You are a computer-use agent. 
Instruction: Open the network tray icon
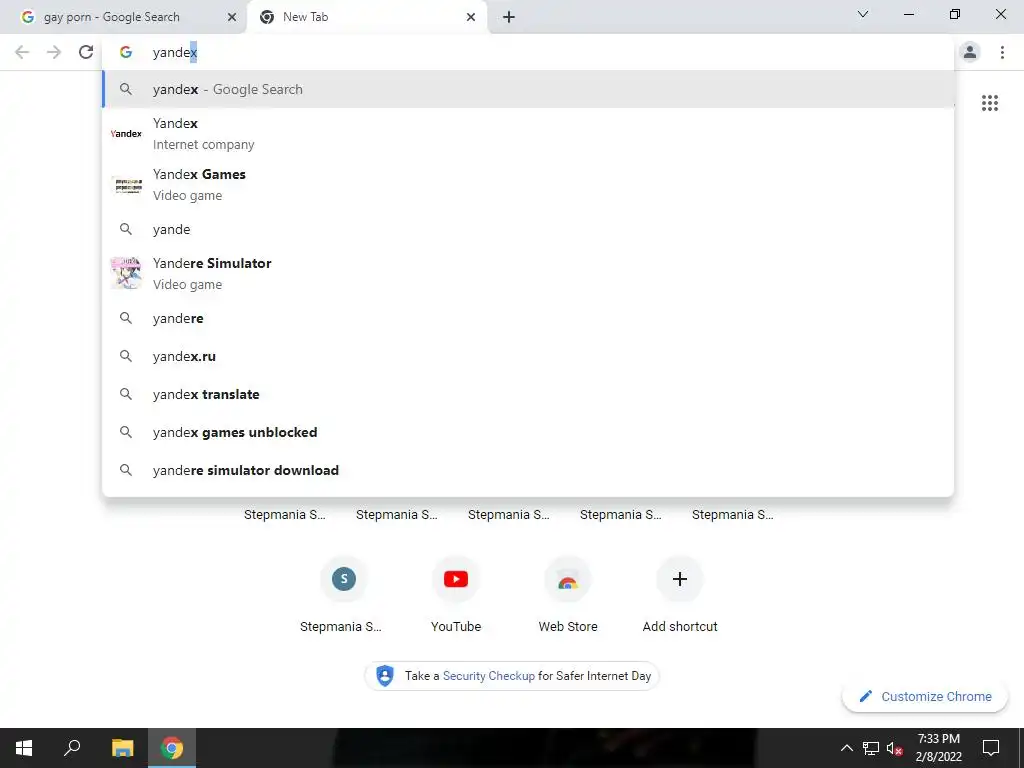(x=871, y=748)
